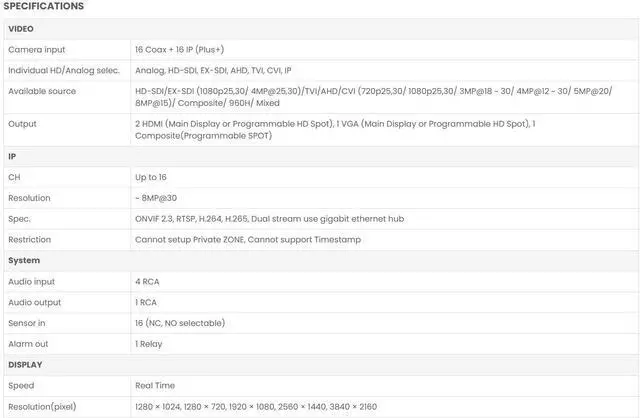Click the "16 (NC, NO selectable)" value

[x=180, y=323]
